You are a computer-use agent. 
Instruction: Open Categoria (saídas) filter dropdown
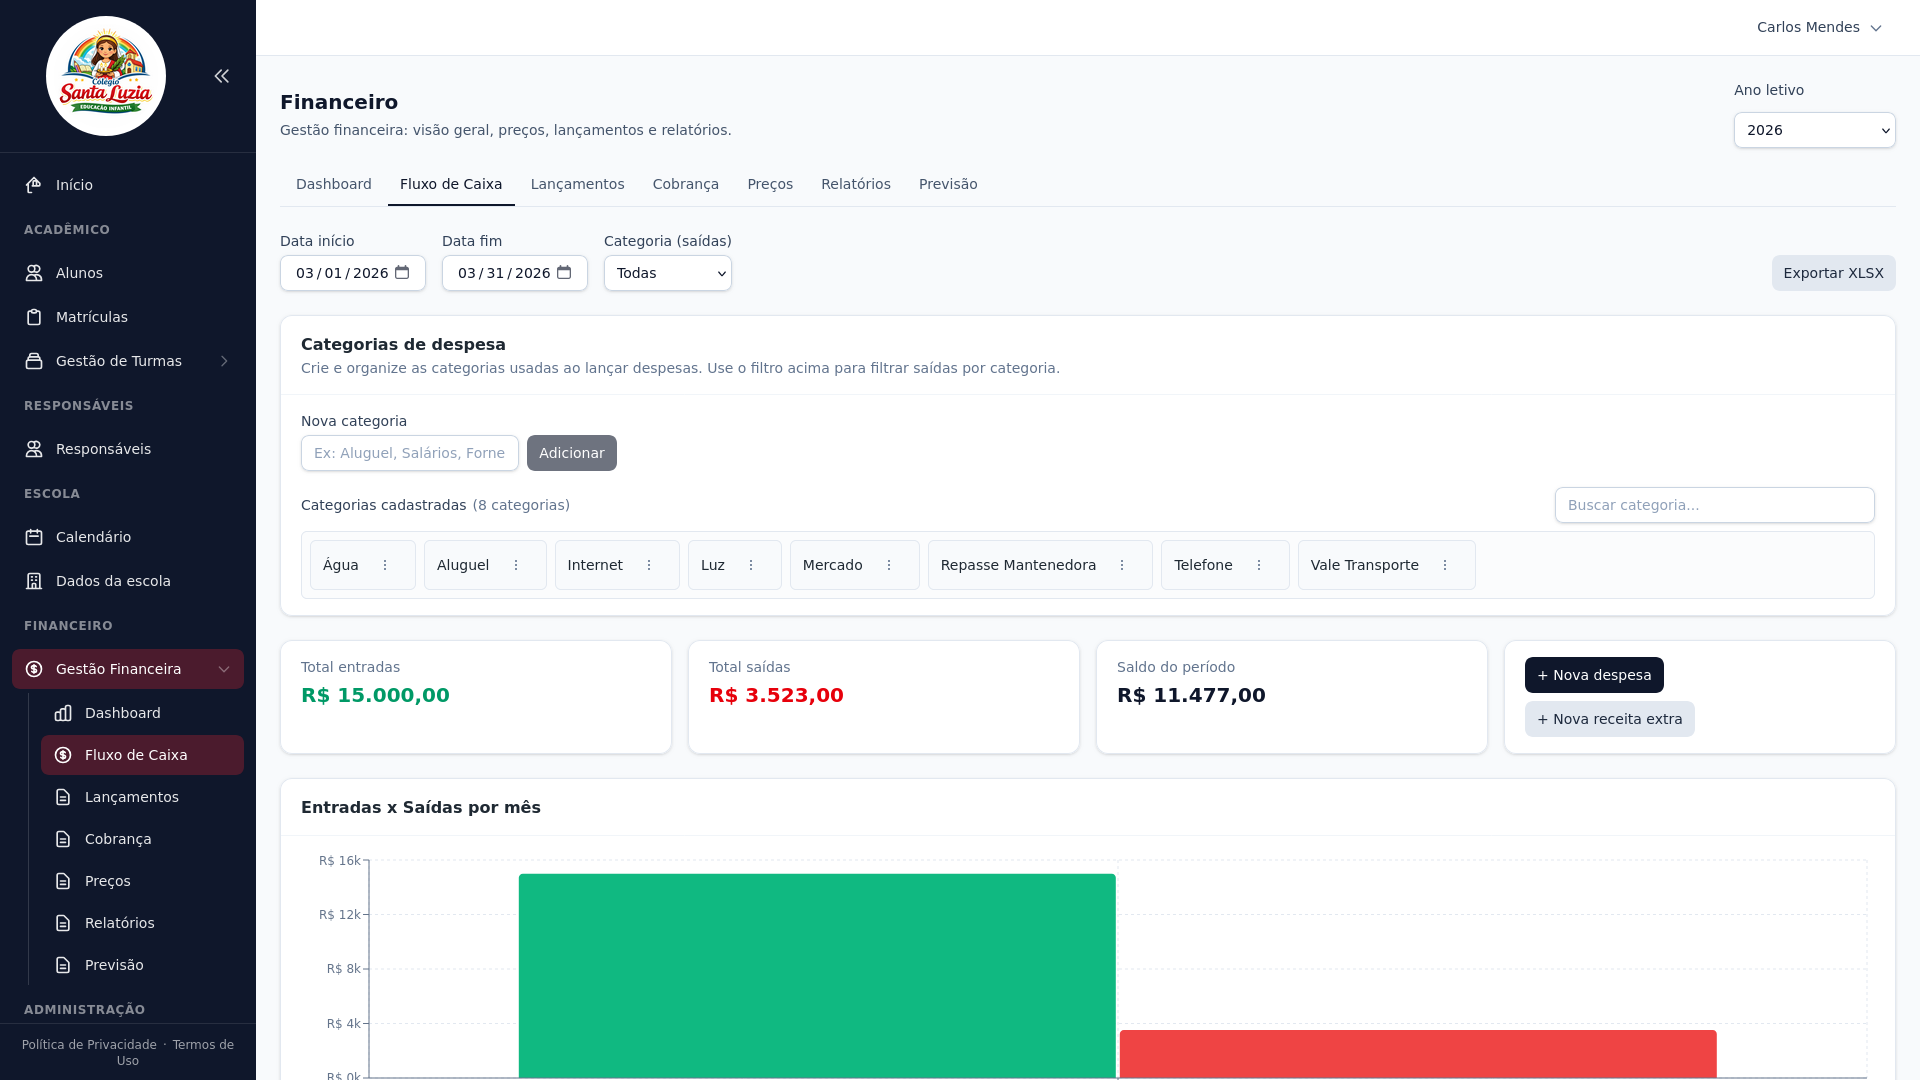click(667, 273)
